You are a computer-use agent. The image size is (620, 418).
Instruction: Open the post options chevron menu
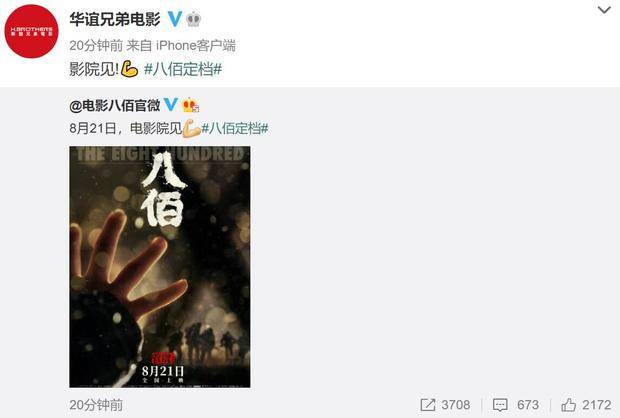click(604, 10)
